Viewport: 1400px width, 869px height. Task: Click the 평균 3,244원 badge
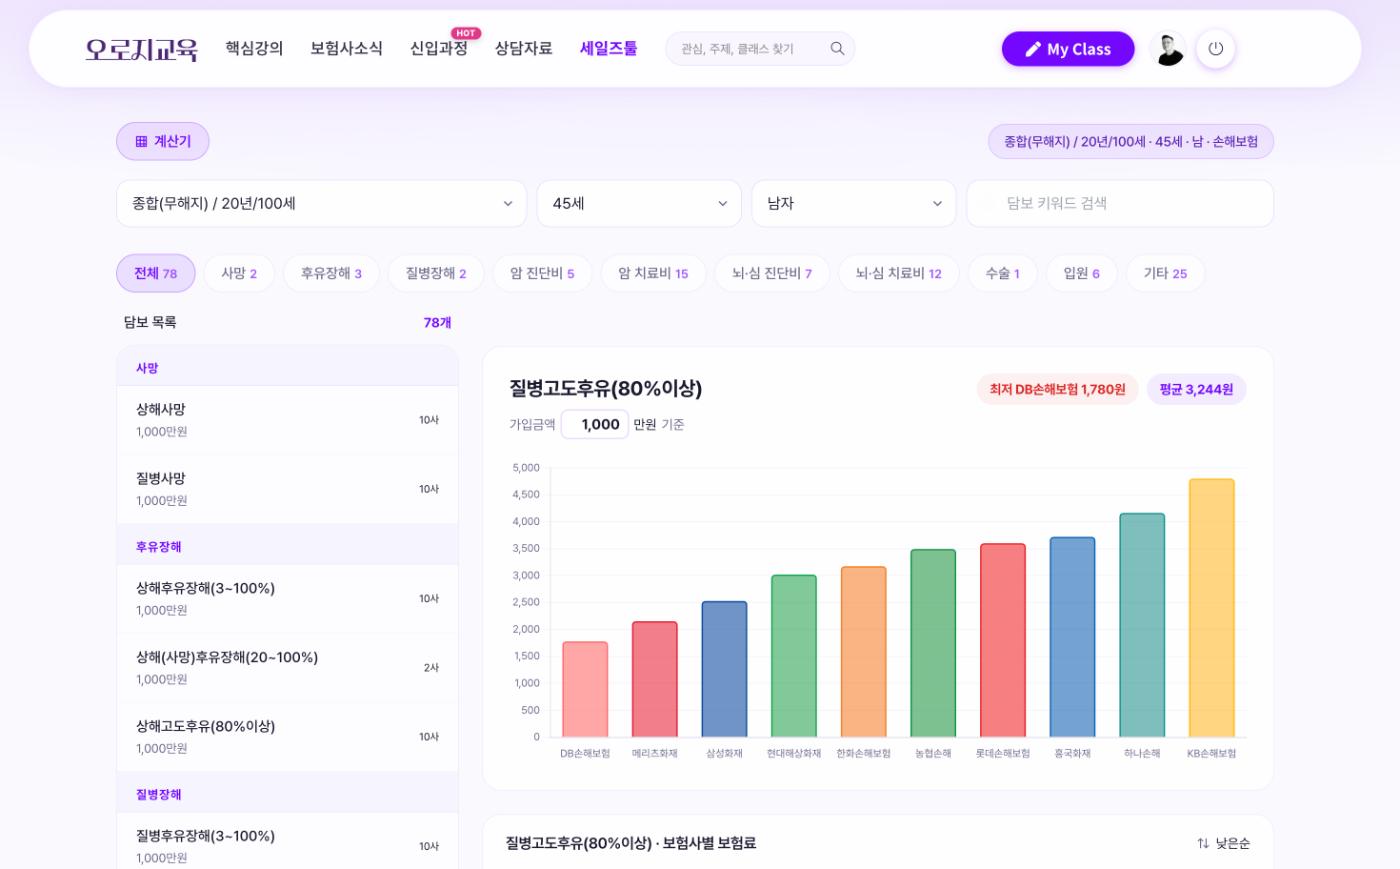(1196, 389)
